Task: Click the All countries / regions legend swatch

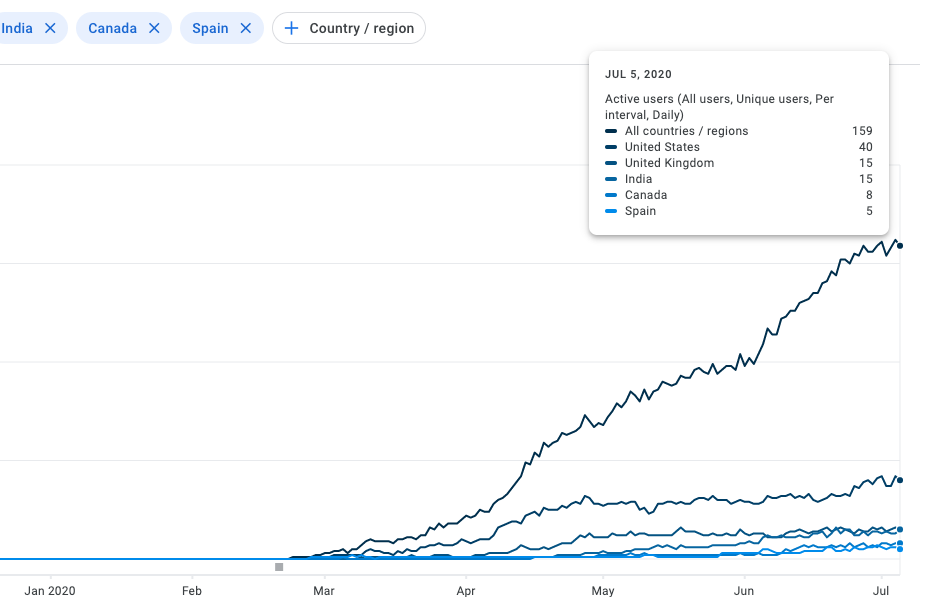Action: [x=611, y=131]
